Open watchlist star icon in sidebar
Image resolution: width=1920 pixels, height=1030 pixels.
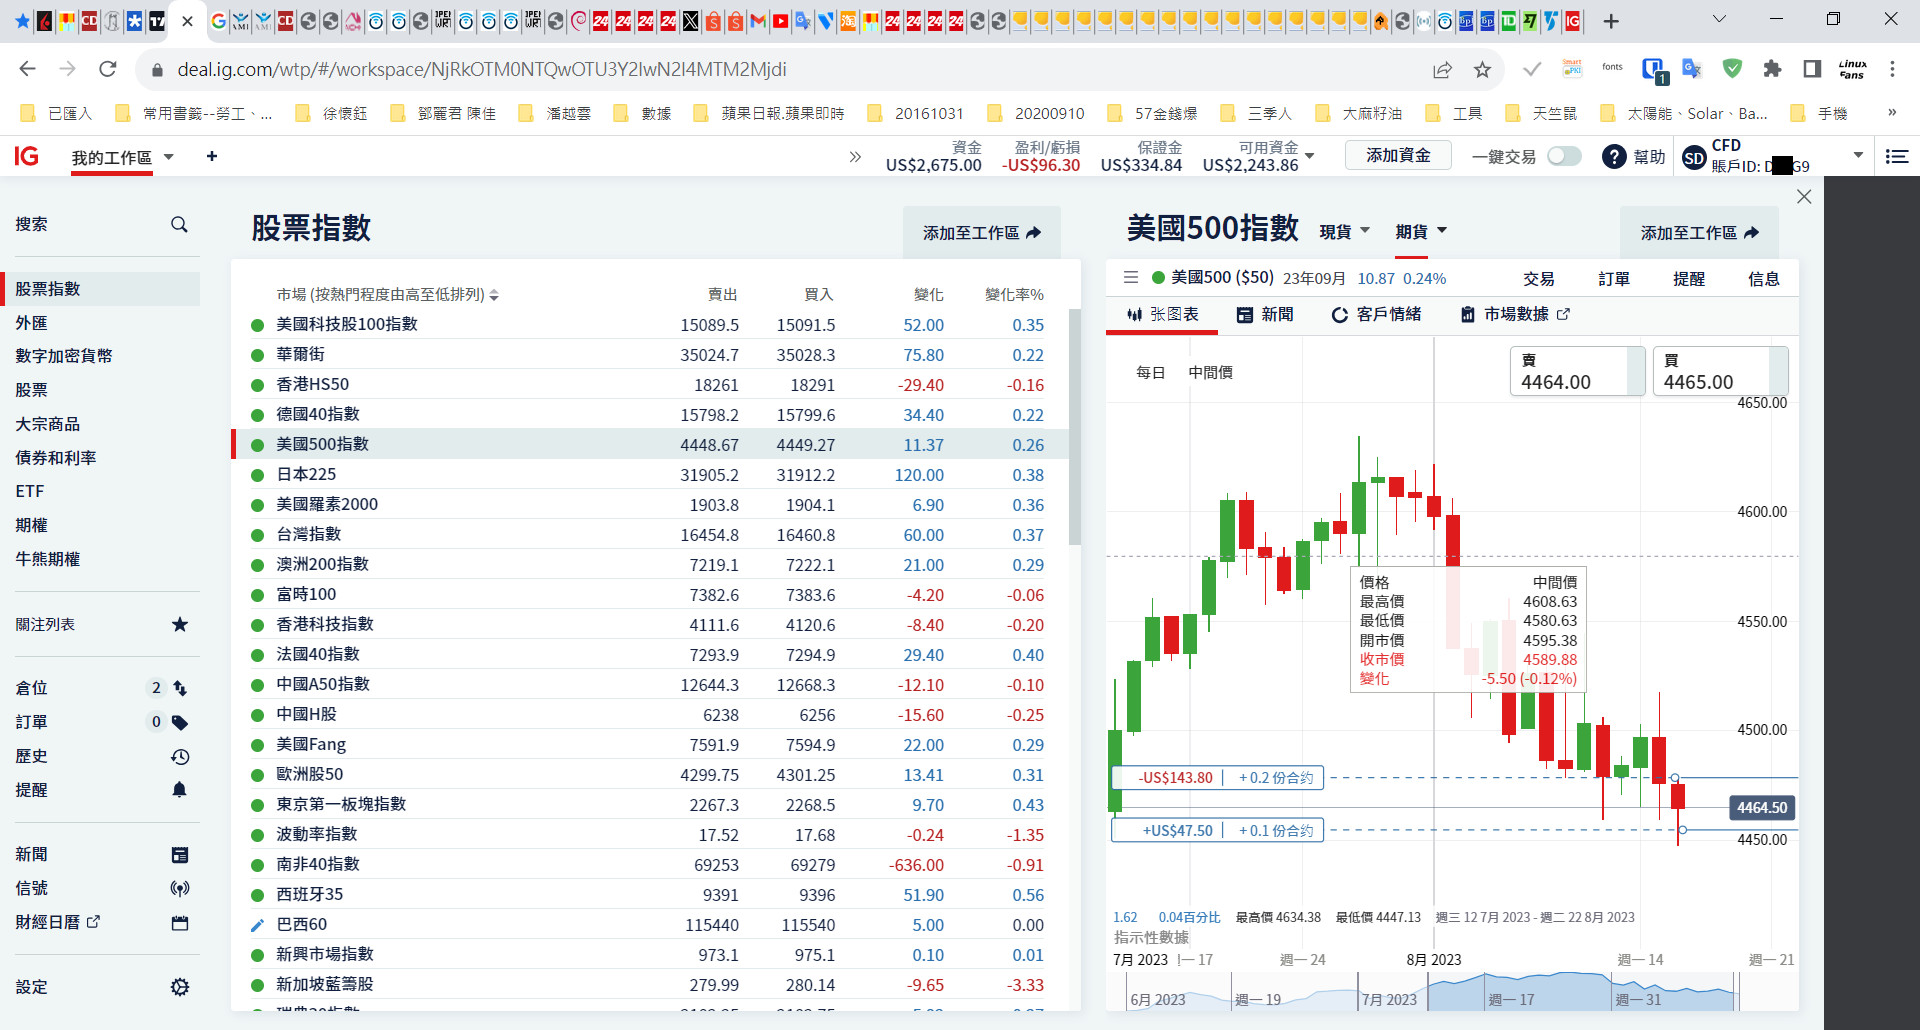click(180, 625)
